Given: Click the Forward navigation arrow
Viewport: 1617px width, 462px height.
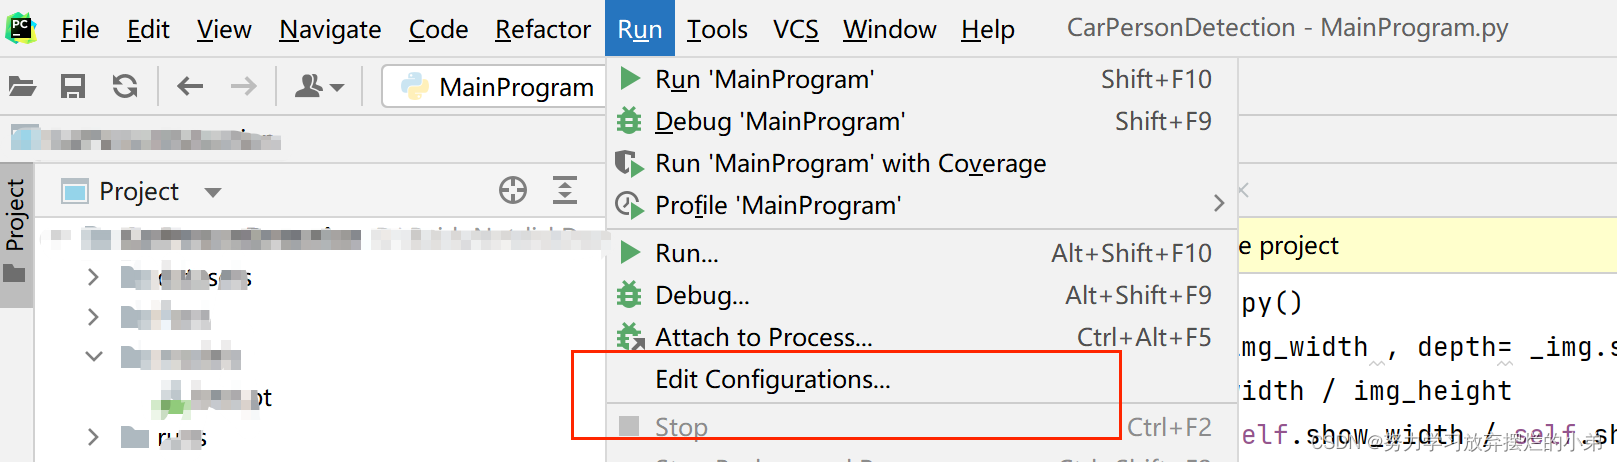Looking at the screenshot, I should (x=243, y=87).
